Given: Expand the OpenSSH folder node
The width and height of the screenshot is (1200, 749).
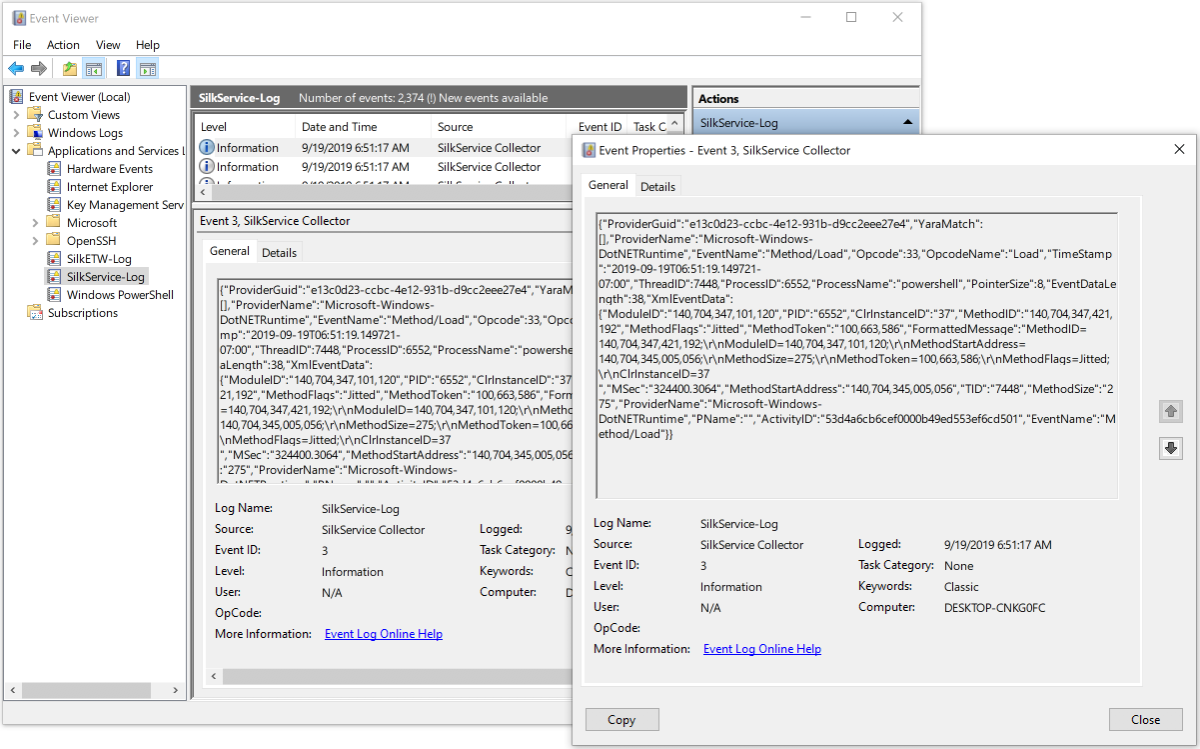Looking at the screenshot, I should tap(36, 241).
